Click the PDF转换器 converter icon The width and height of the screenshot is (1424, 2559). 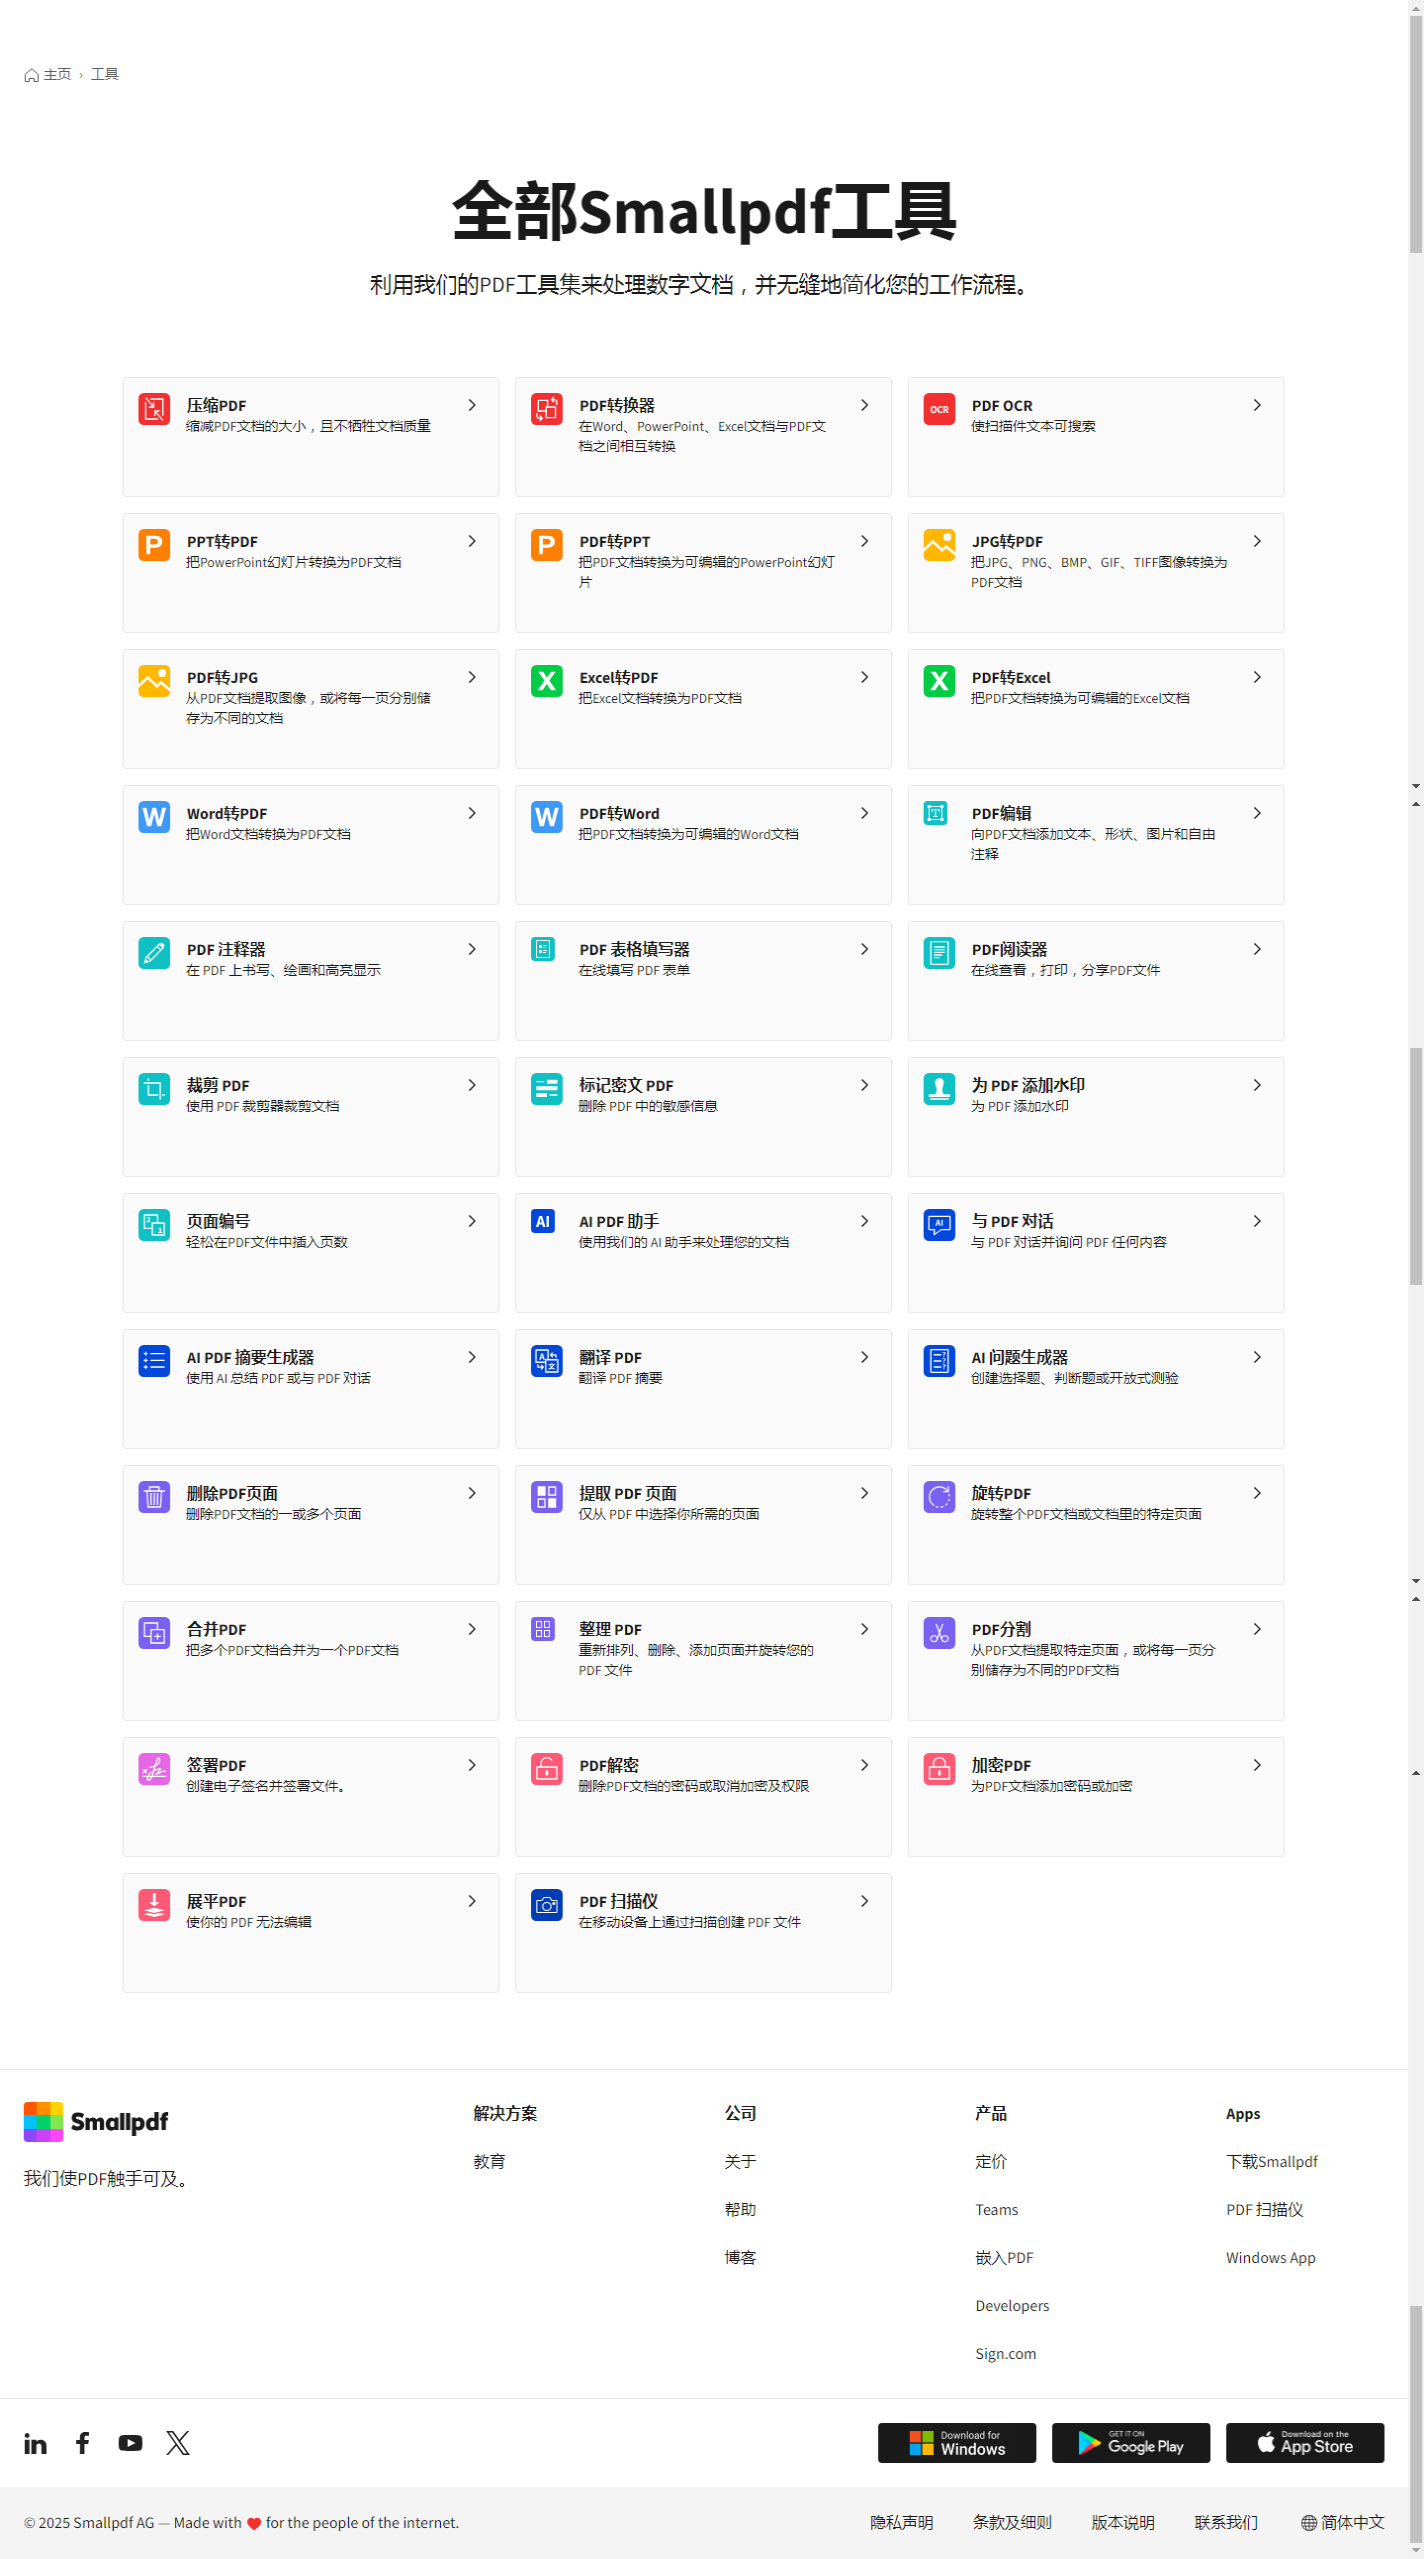pyautogui.click(x=547, y=409)
